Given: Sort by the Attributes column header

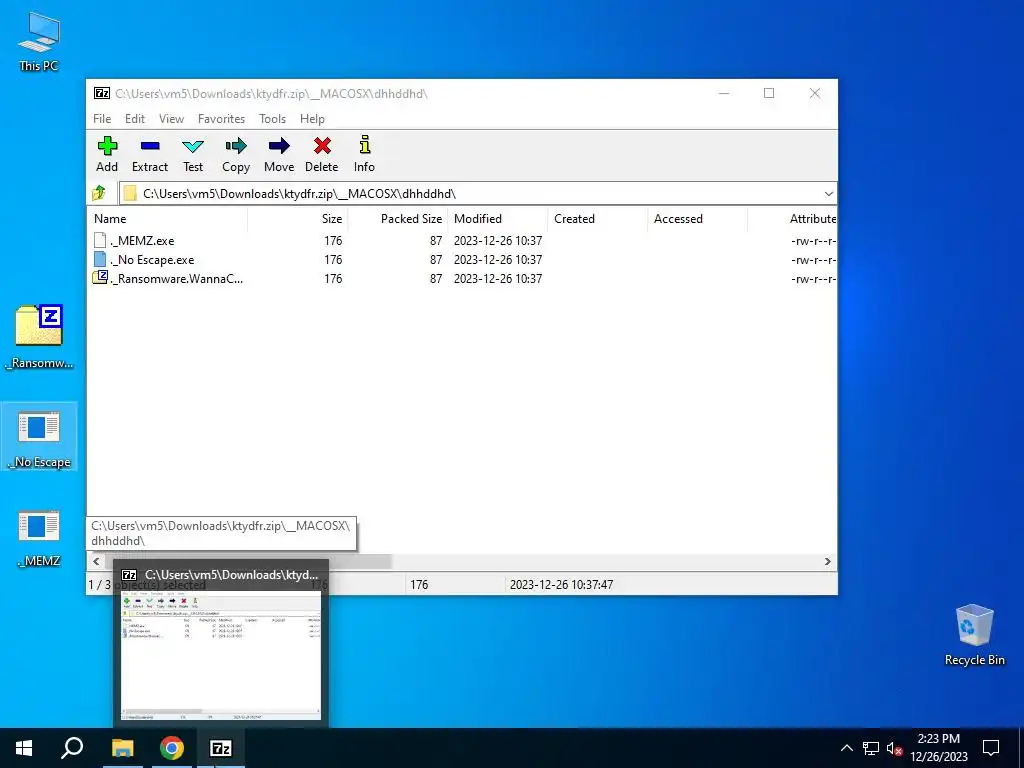Looking at the screenshot, I should [792, 219].
